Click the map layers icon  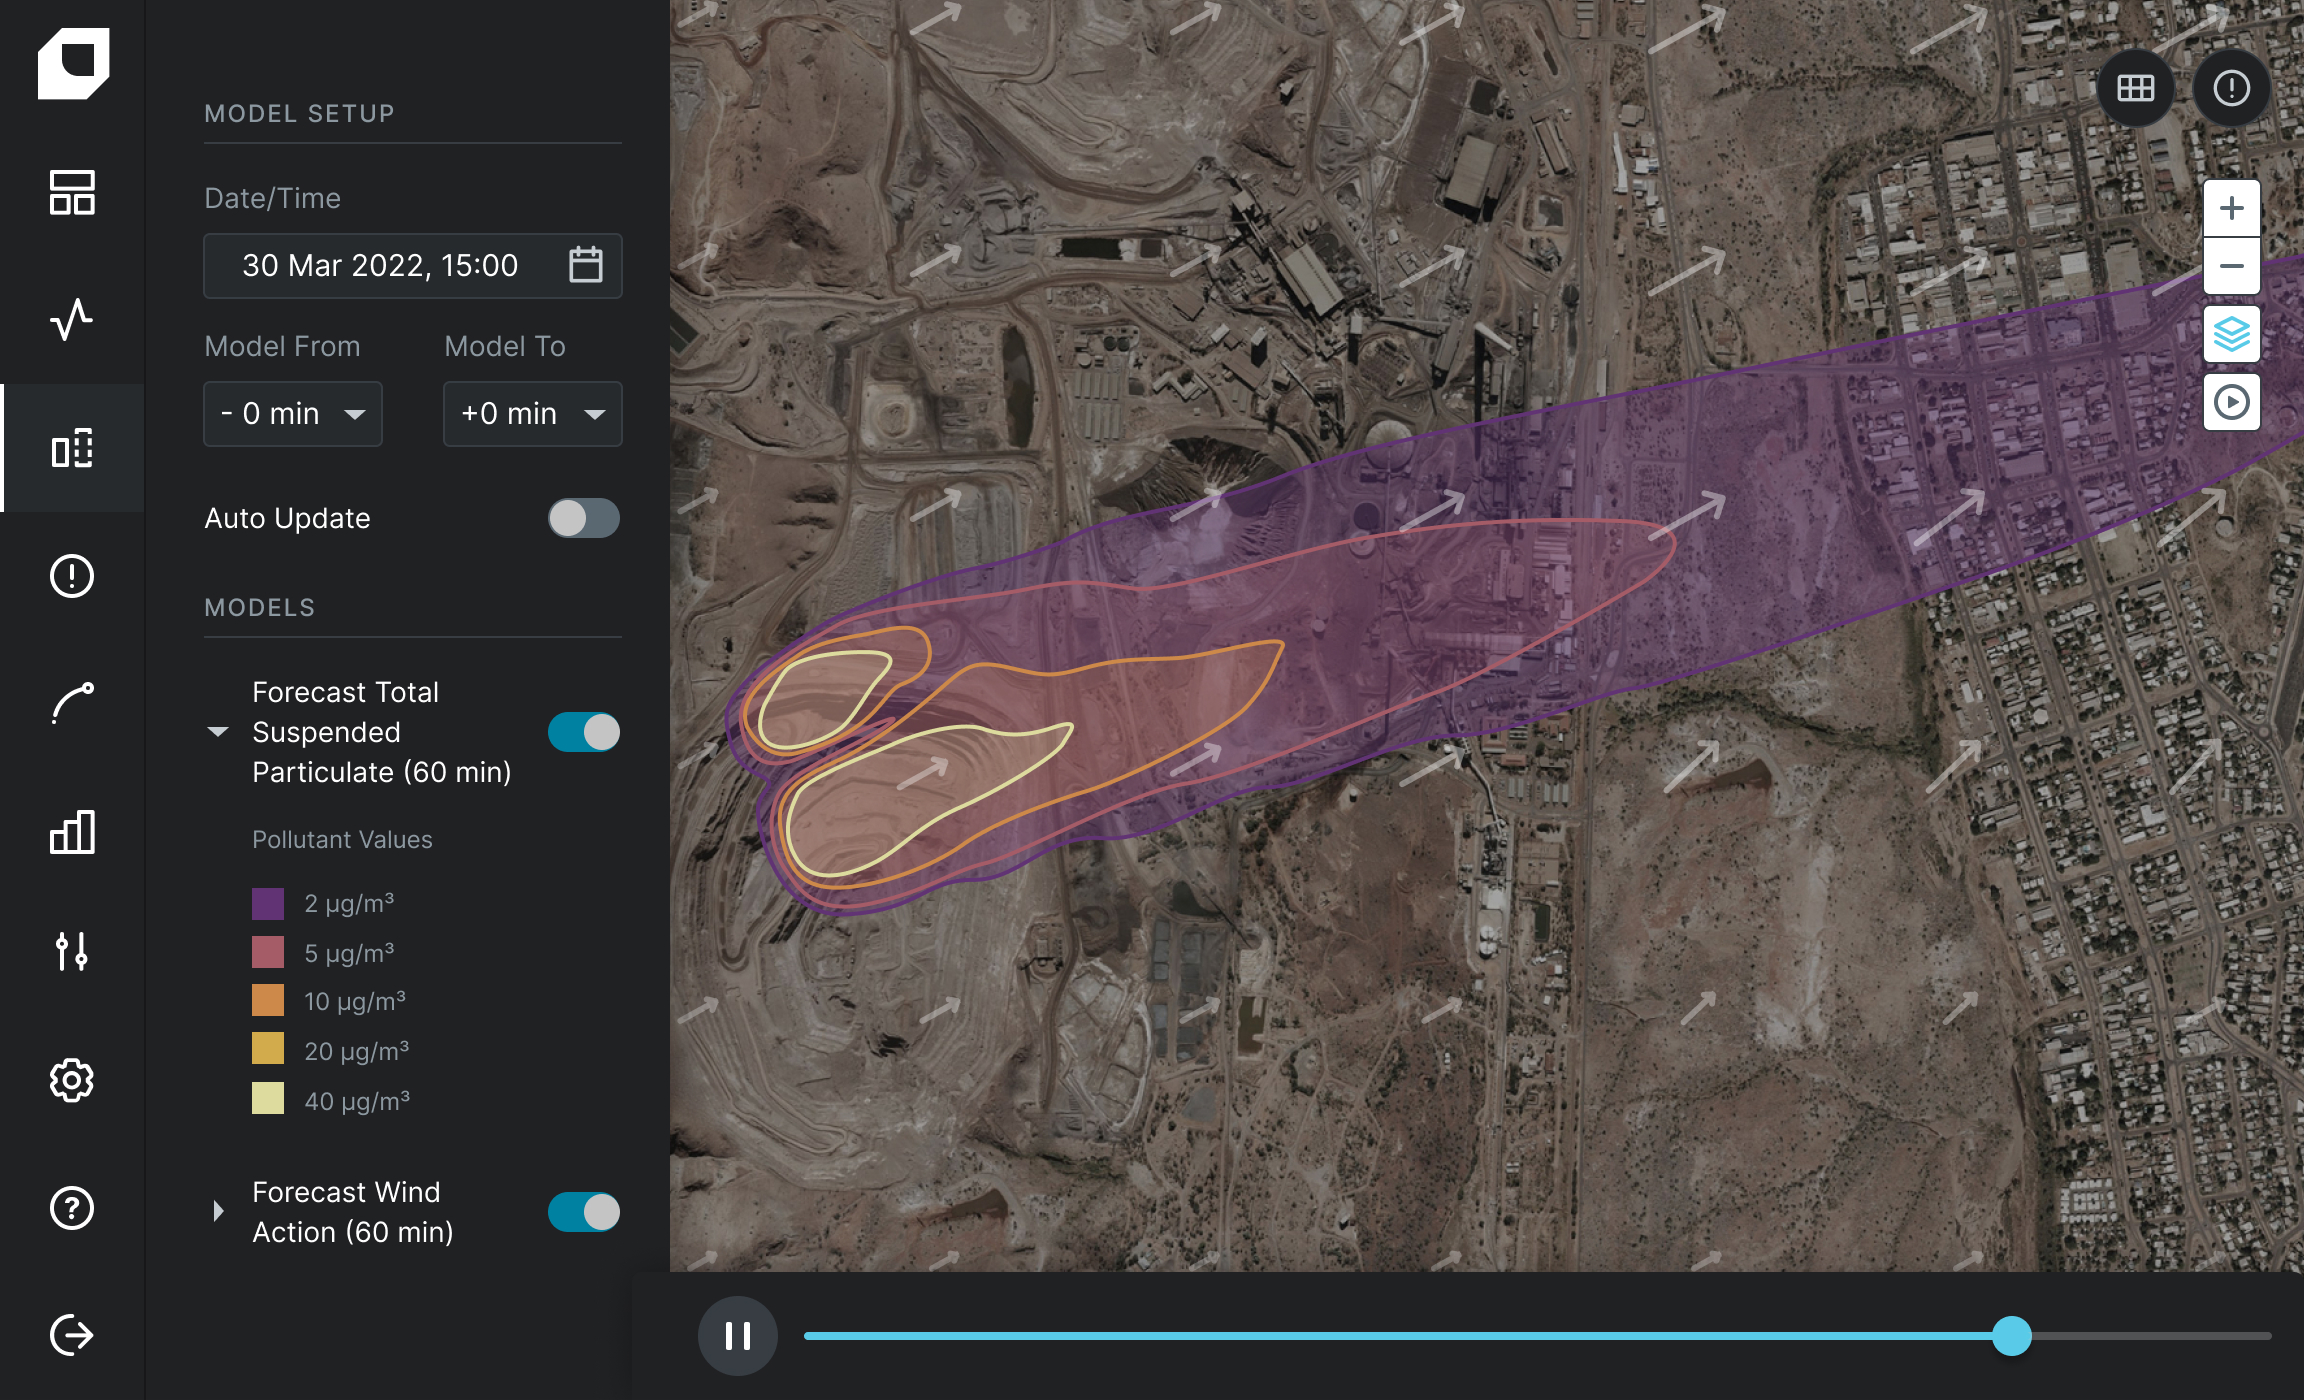click(x=2231, y=334)
